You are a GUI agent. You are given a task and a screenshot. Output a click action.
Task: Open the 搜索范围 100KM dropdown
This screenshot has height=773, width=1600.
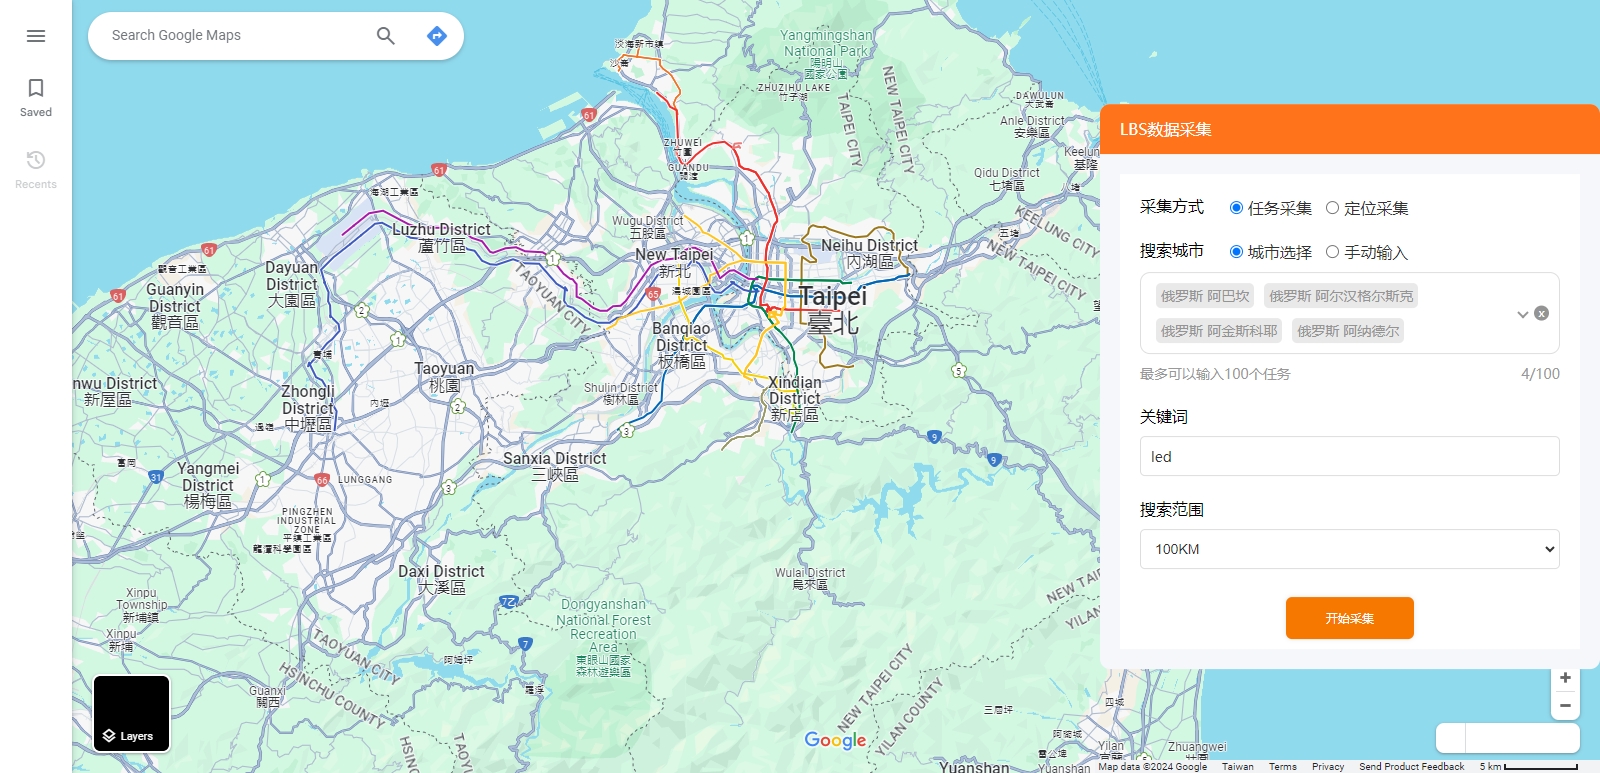tap(1350, 549)
